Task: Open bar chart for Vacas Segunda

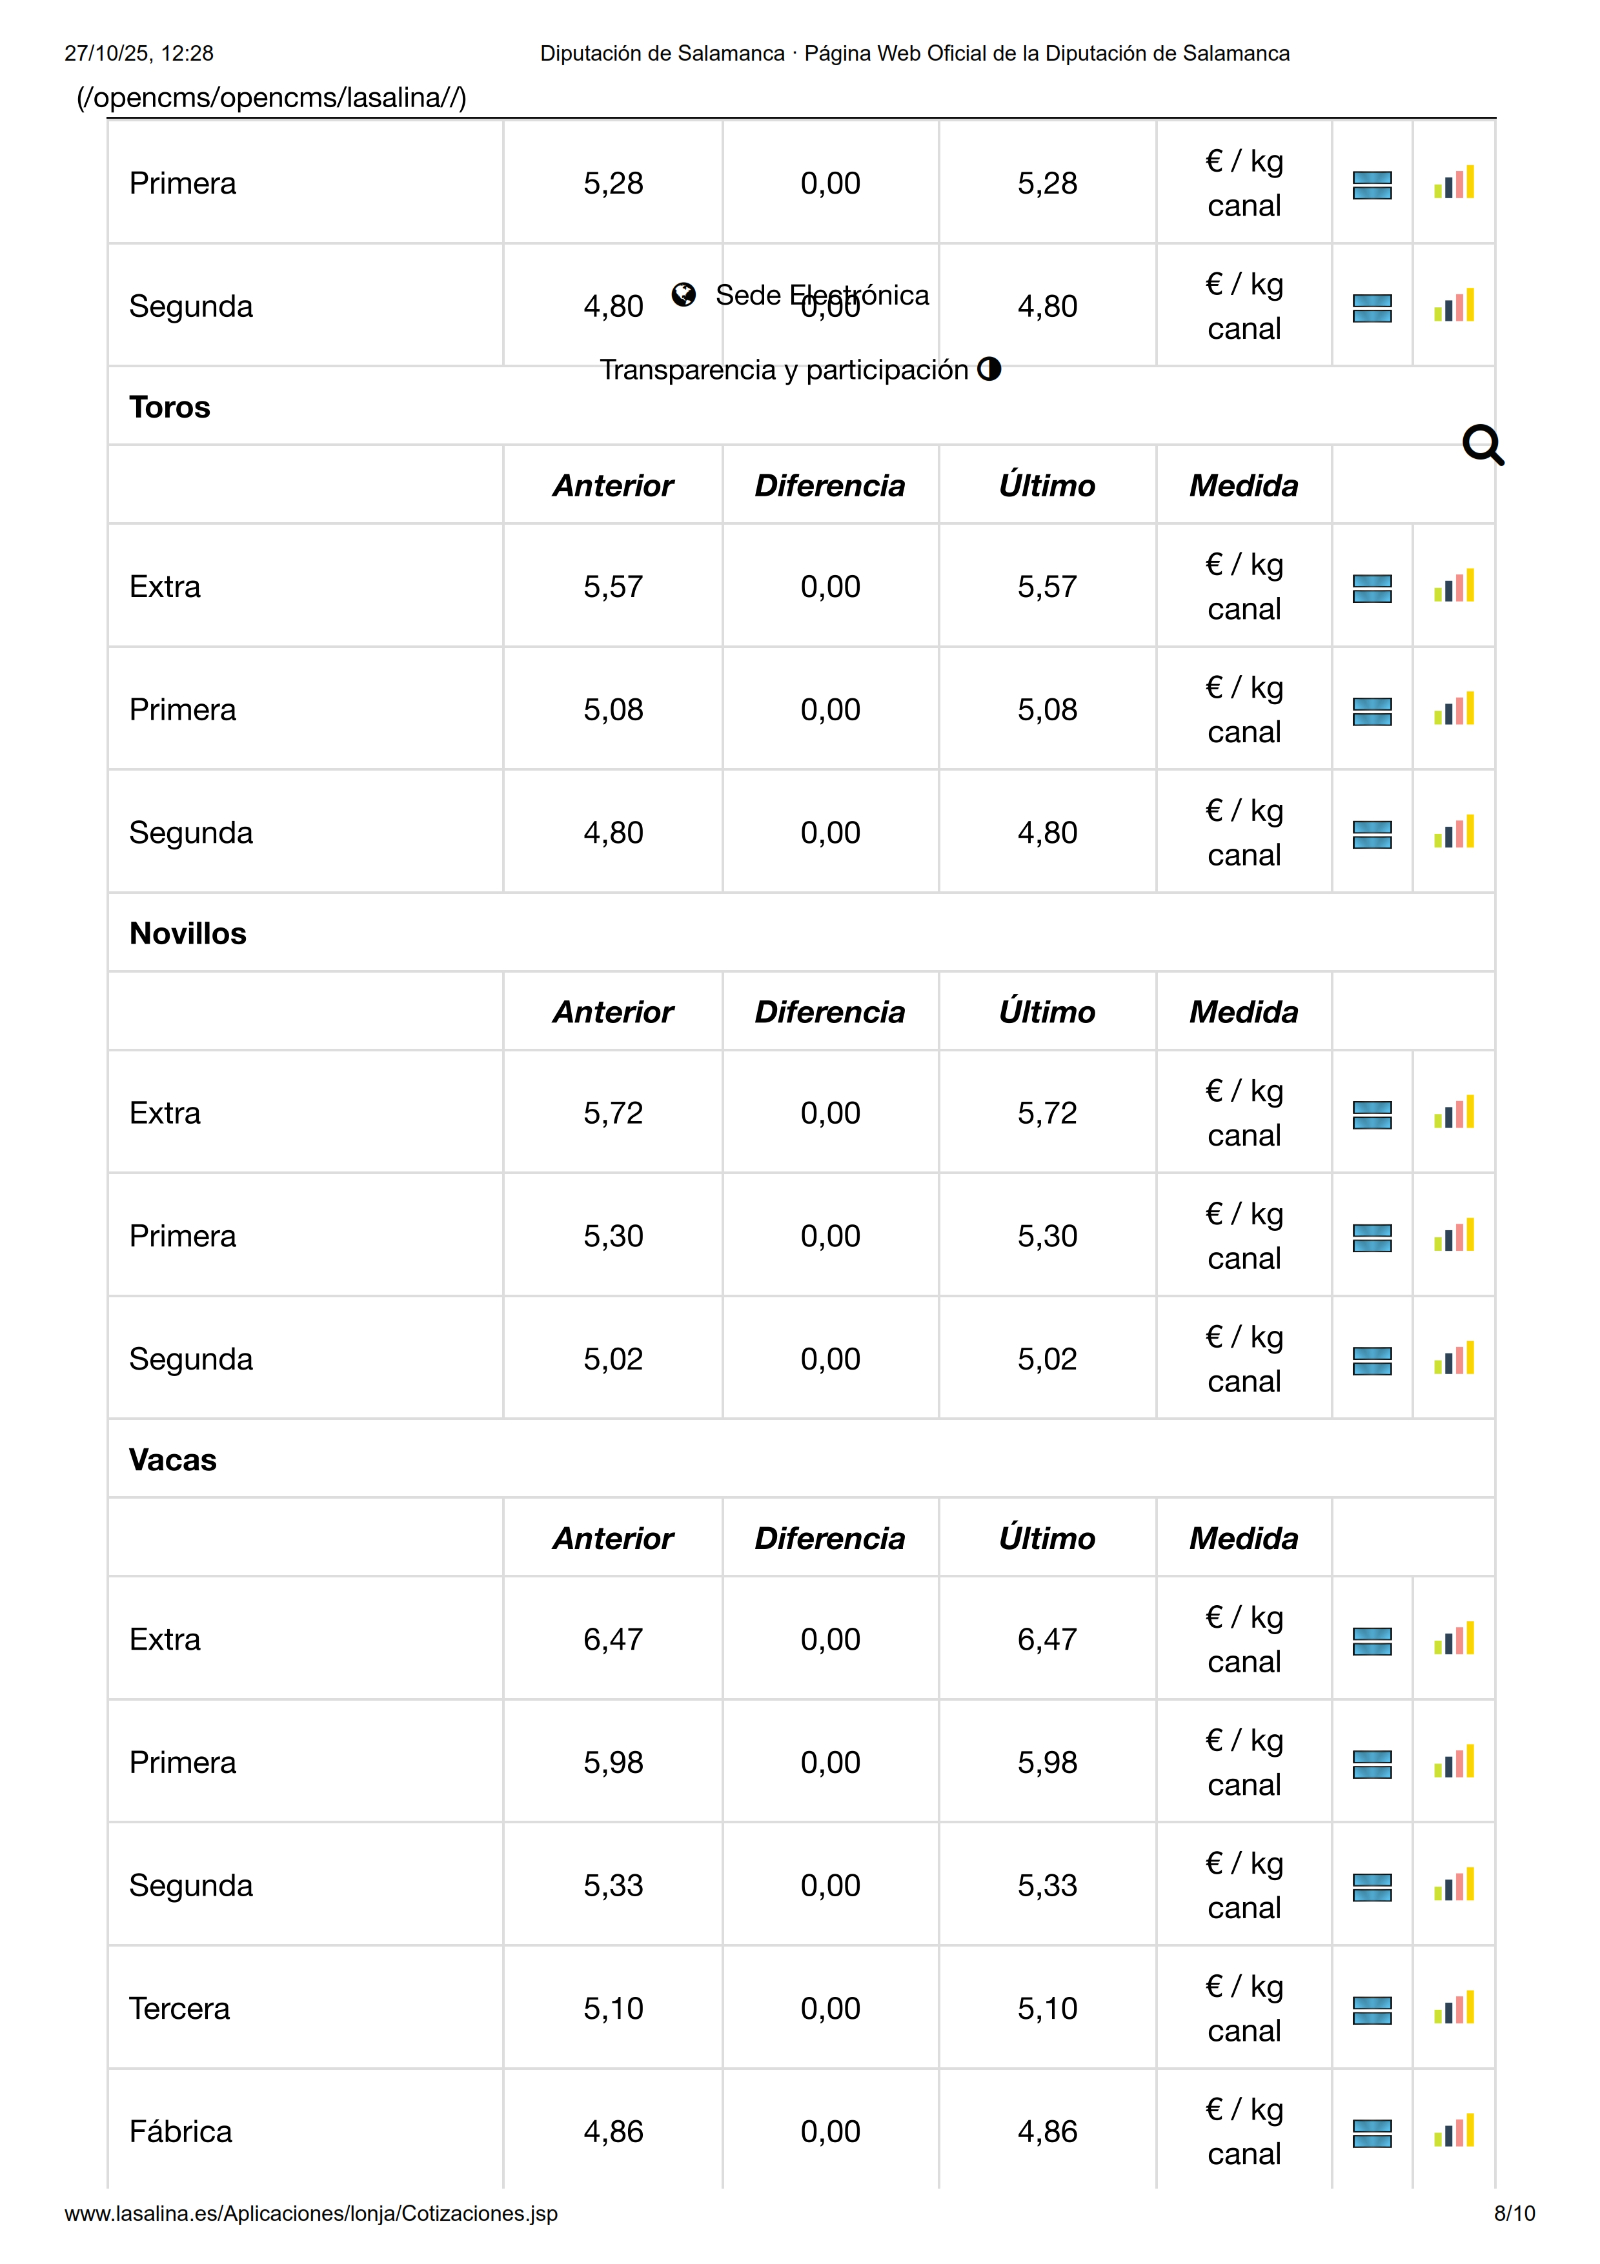Action: [x=1453, y=1885]
